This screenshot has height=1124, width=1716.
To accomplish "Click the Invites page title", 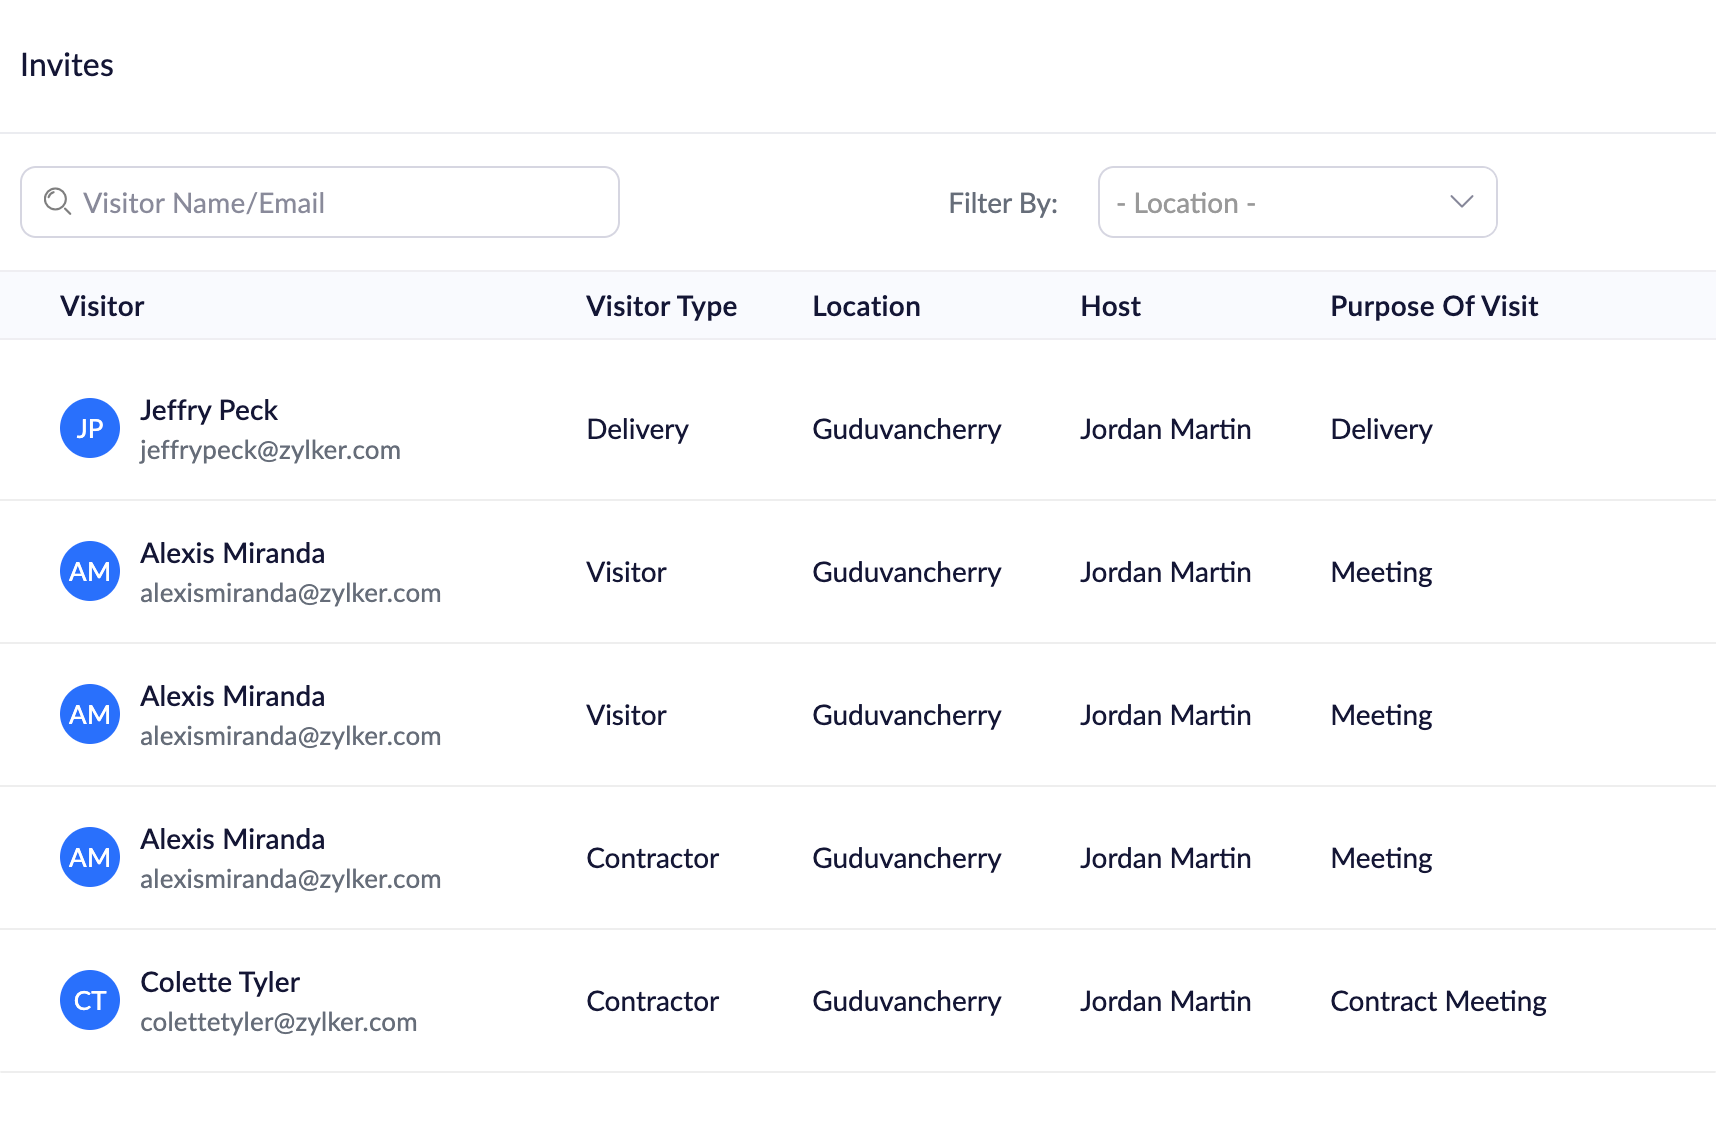I will coord(67,65).
